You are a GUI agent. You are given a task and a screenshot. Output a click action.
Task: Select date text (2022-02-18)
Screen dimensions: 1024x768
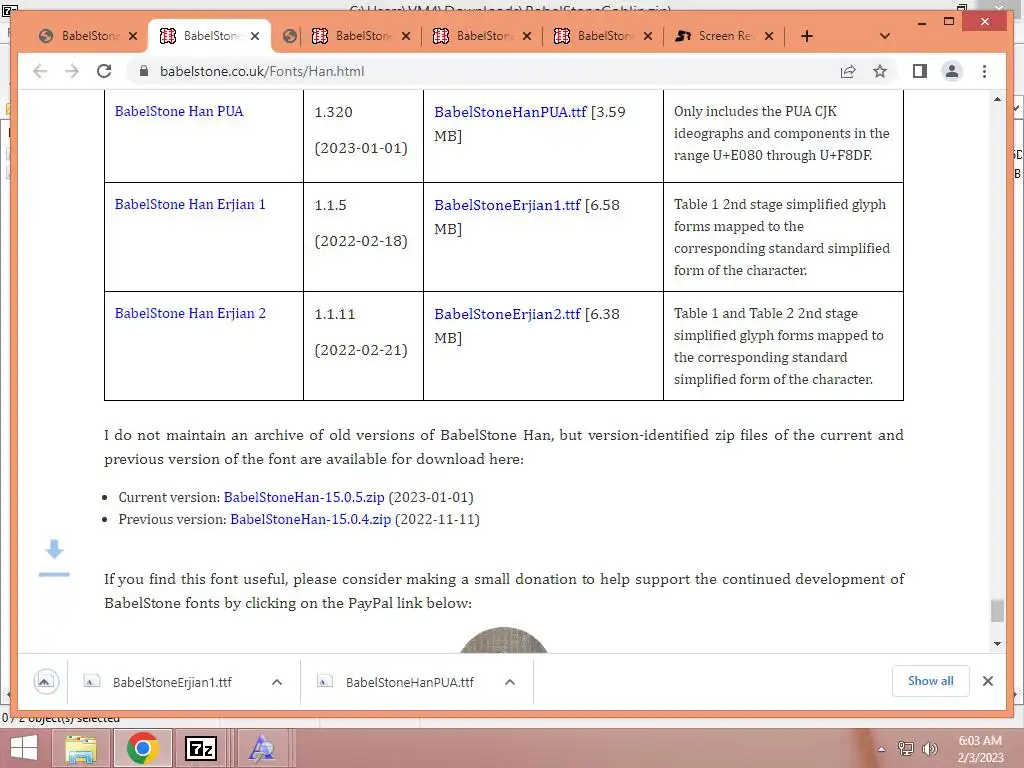coord(361,241)
